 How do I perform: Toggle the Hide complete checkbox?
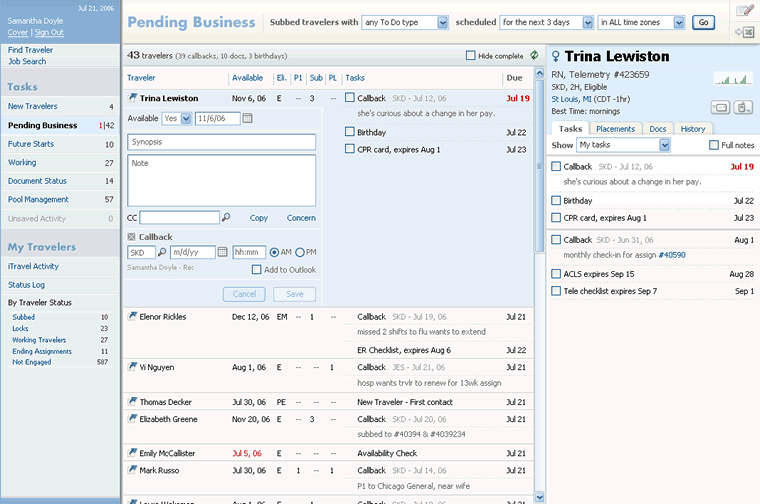point(471,56)
